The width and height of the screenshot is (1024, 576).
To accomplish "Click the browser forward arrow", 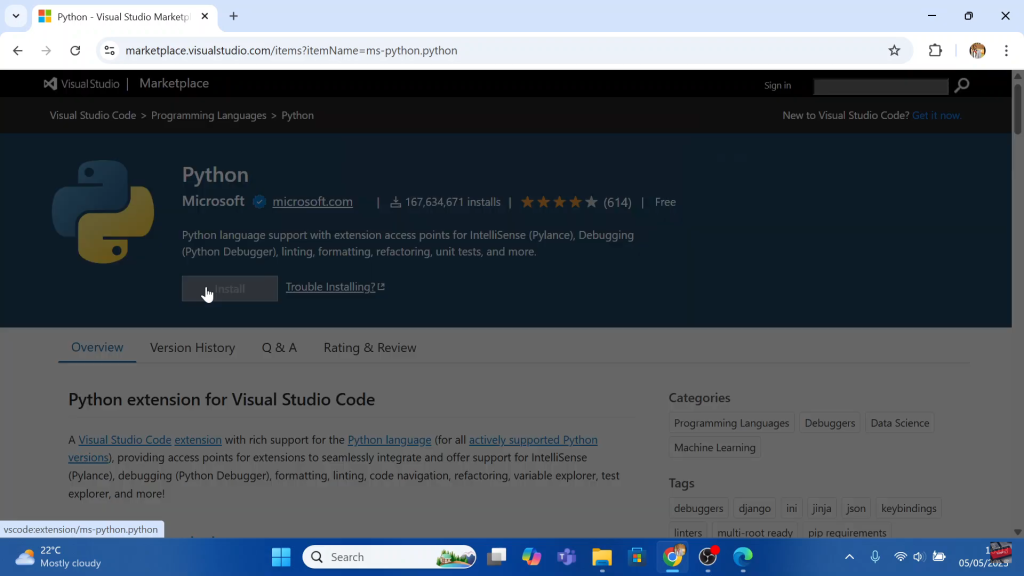I will (x=46, y=50).
